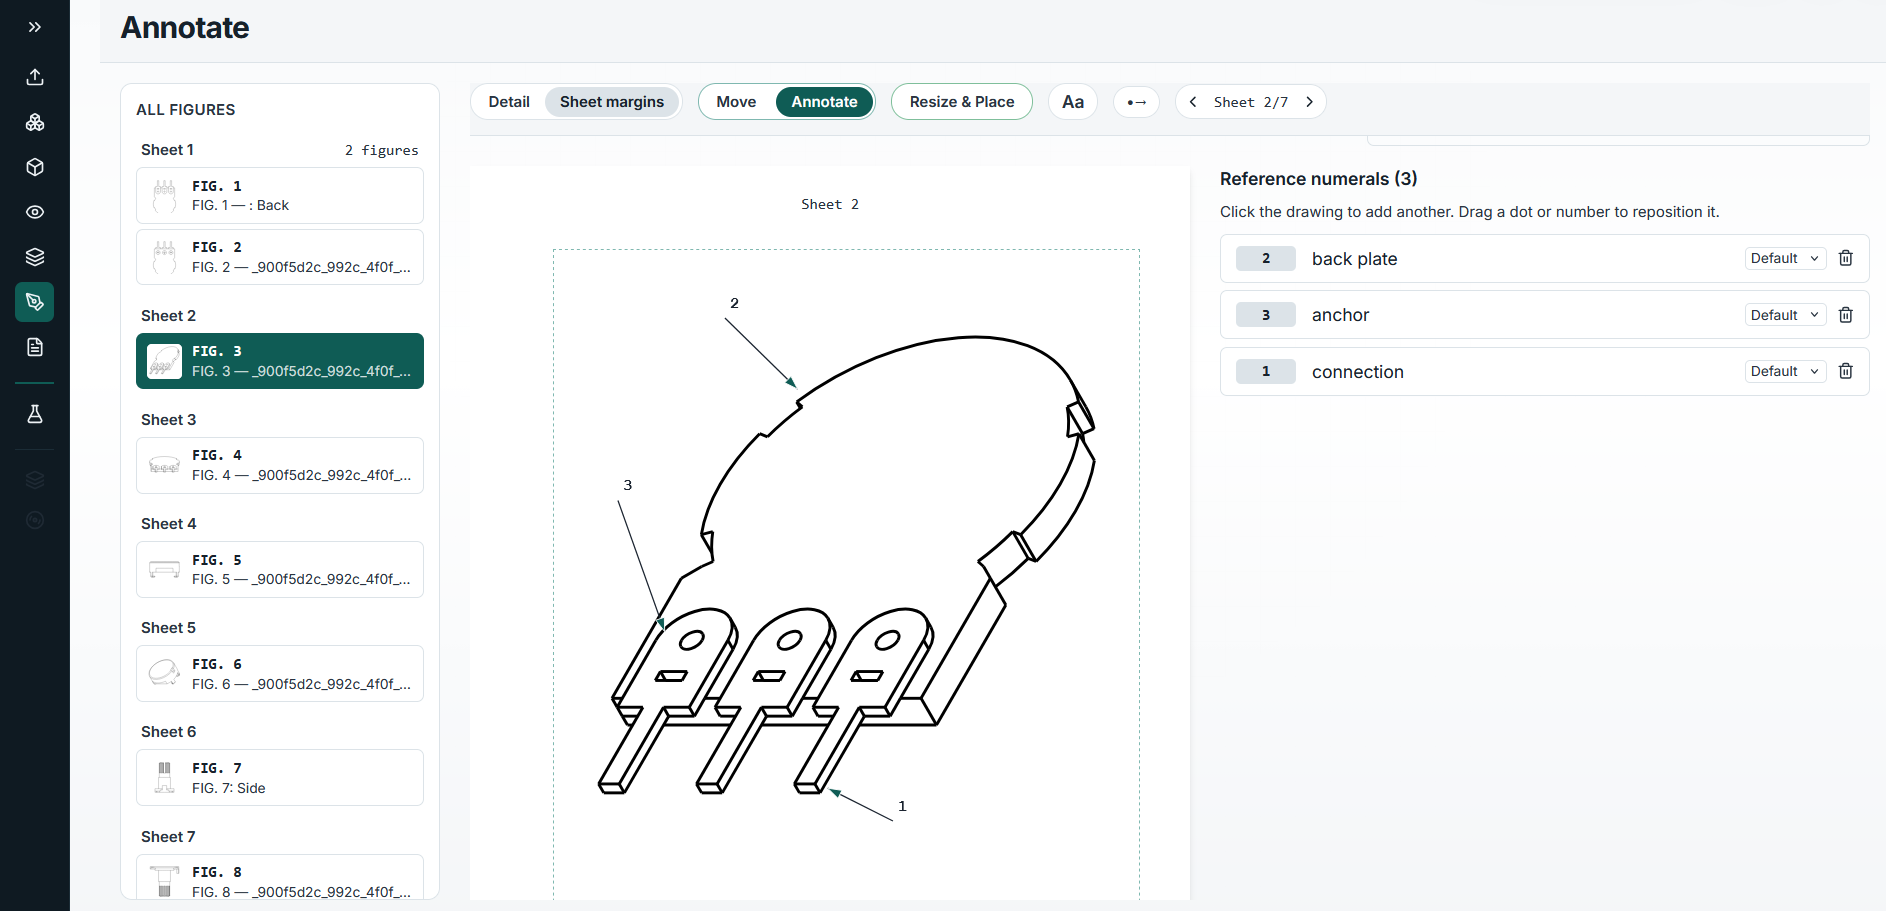Open the document page icon in the sidebar
The width and height of the screenshot is (1886, 911).
pos(35,347)
